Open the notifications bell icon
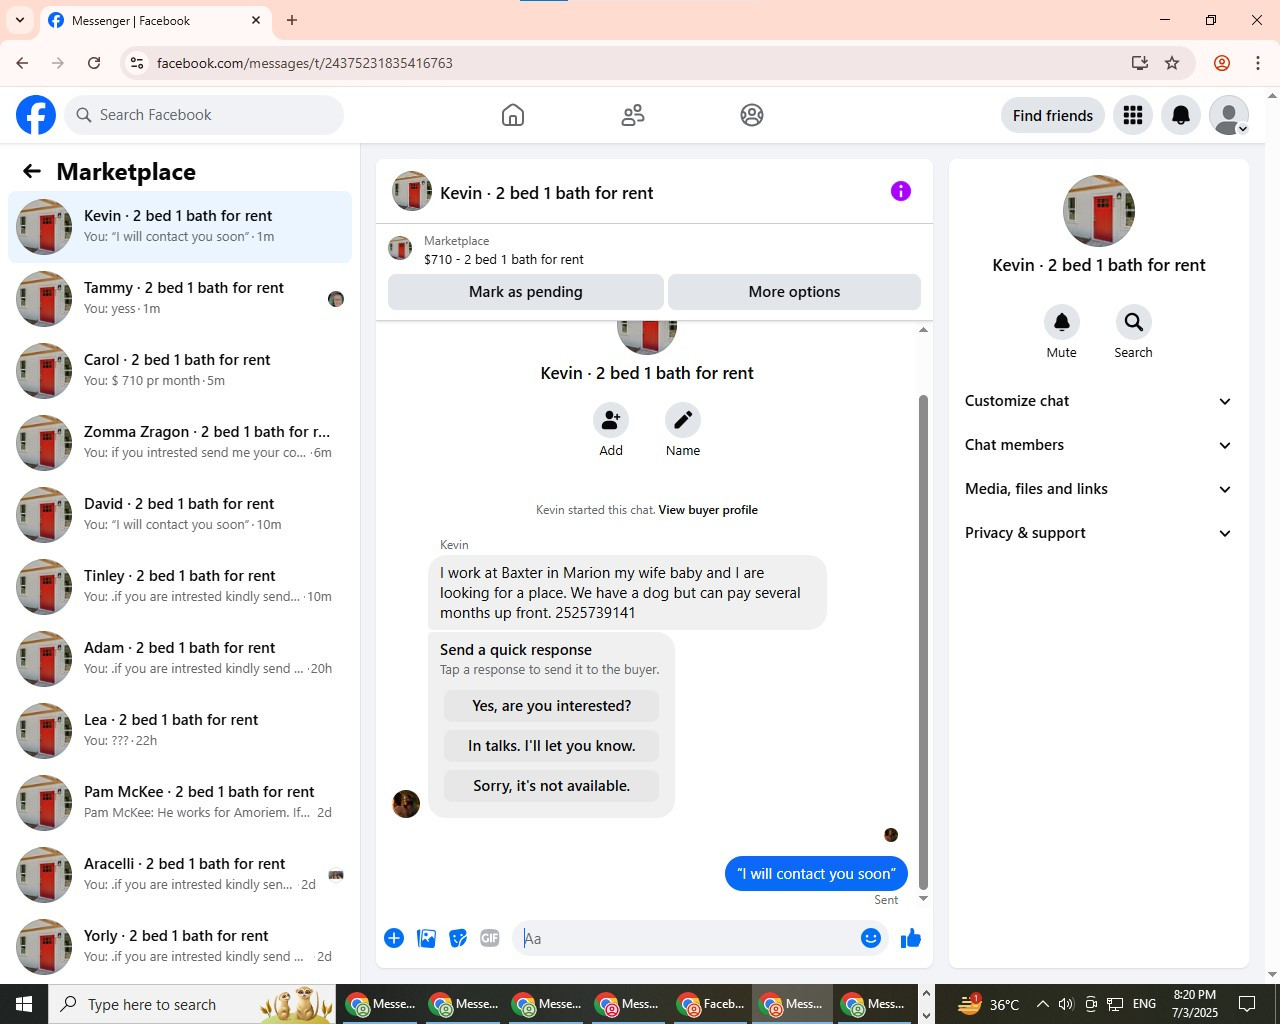This screenshot has height=1024, width=1280. [1181, 115]
